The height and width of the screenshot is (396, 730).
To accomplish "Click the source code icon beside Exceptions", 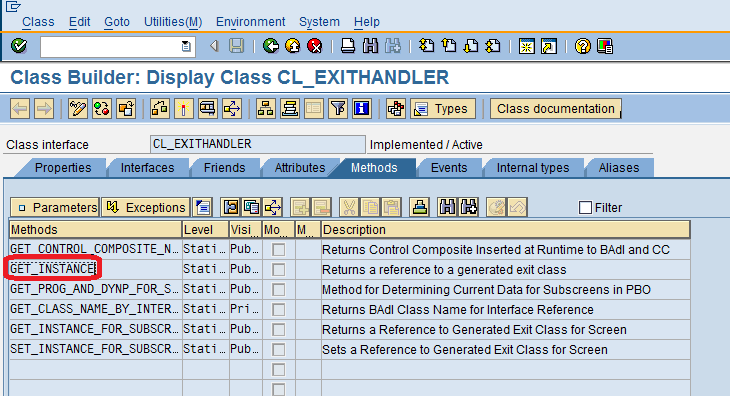I will [x=203, y=207].
